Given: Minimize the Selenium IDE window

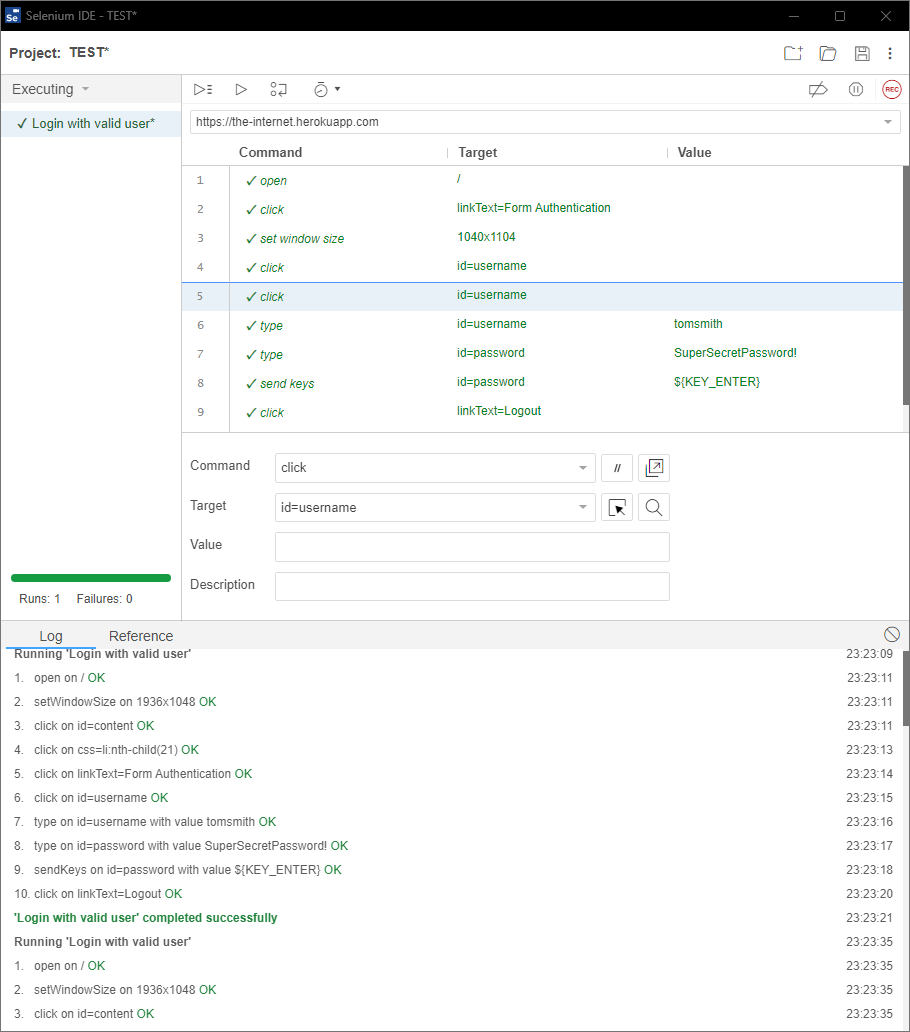Looking at the screenshot, I should point(794,16).
